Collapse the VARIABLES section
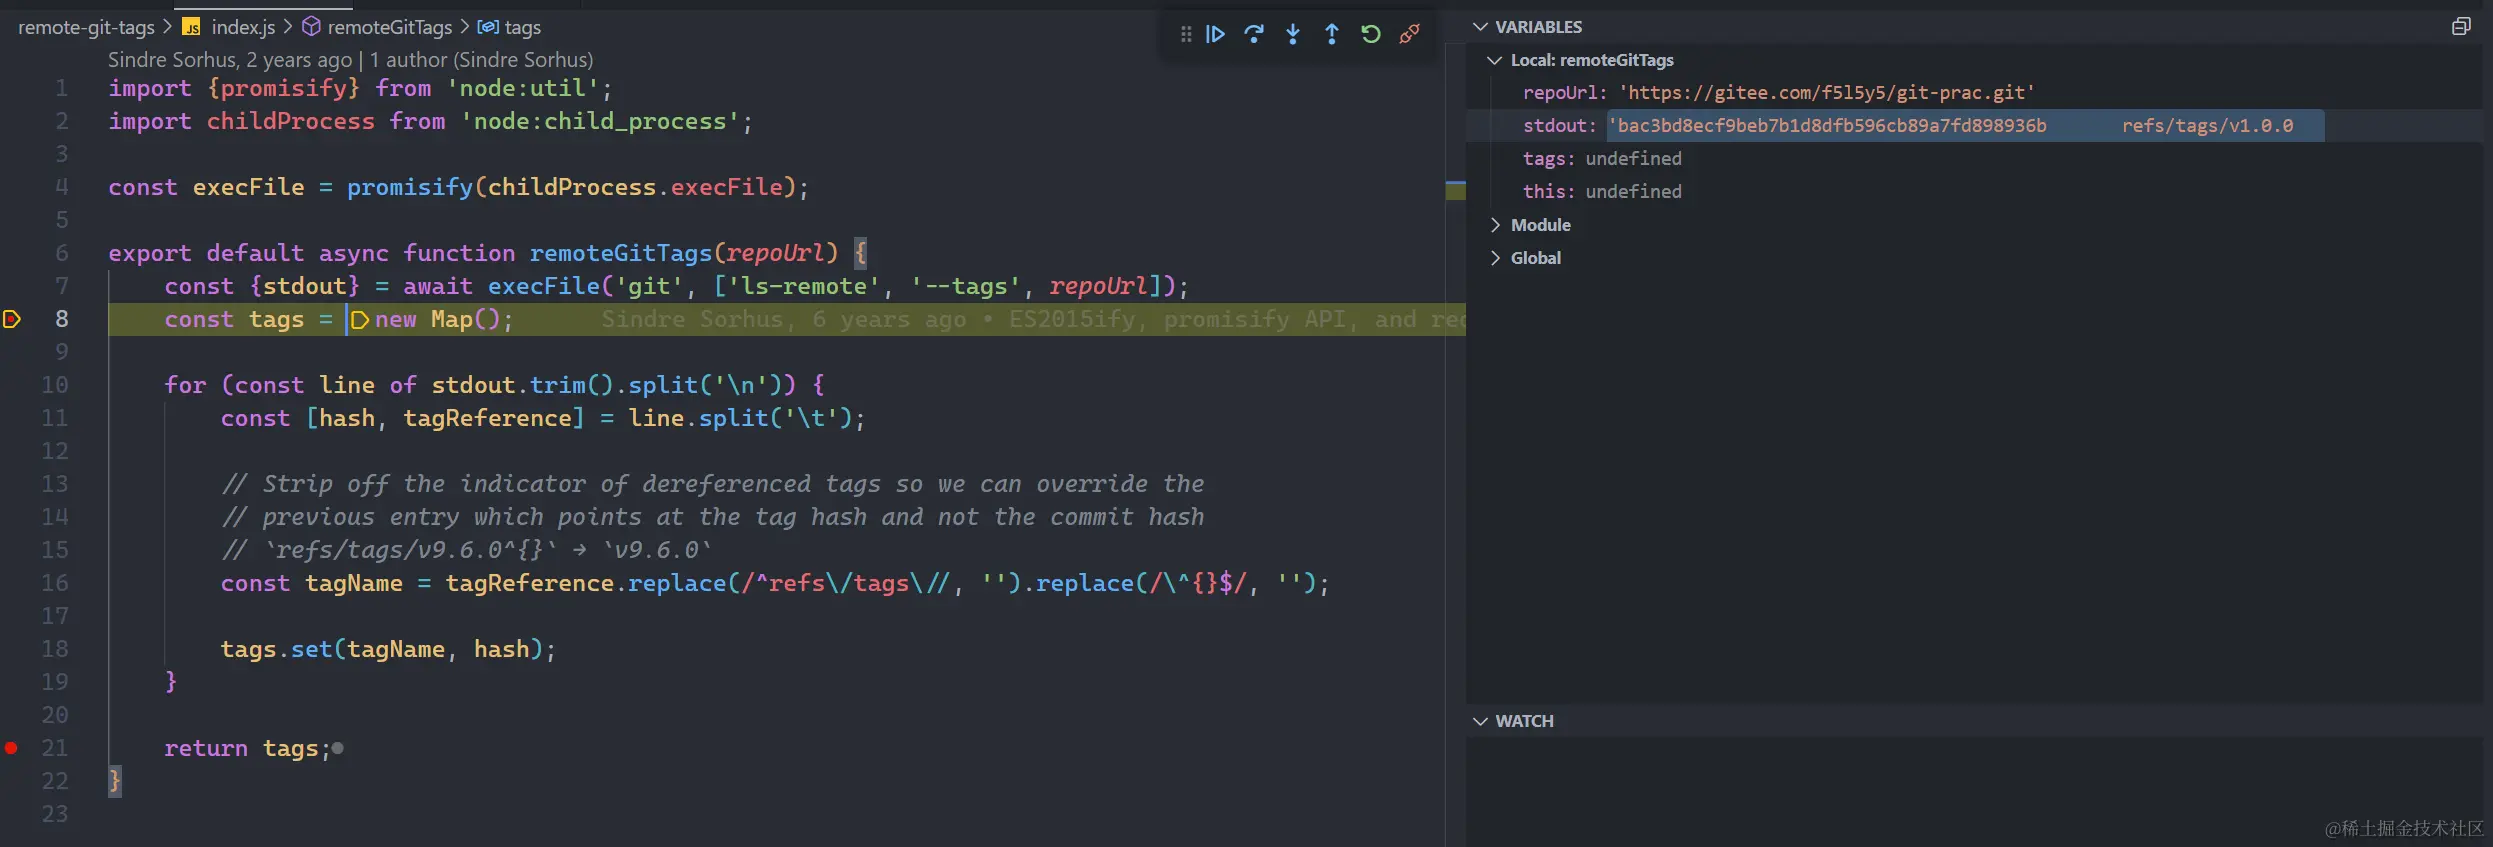2493x847 pixels. [x=1481, y=27]
